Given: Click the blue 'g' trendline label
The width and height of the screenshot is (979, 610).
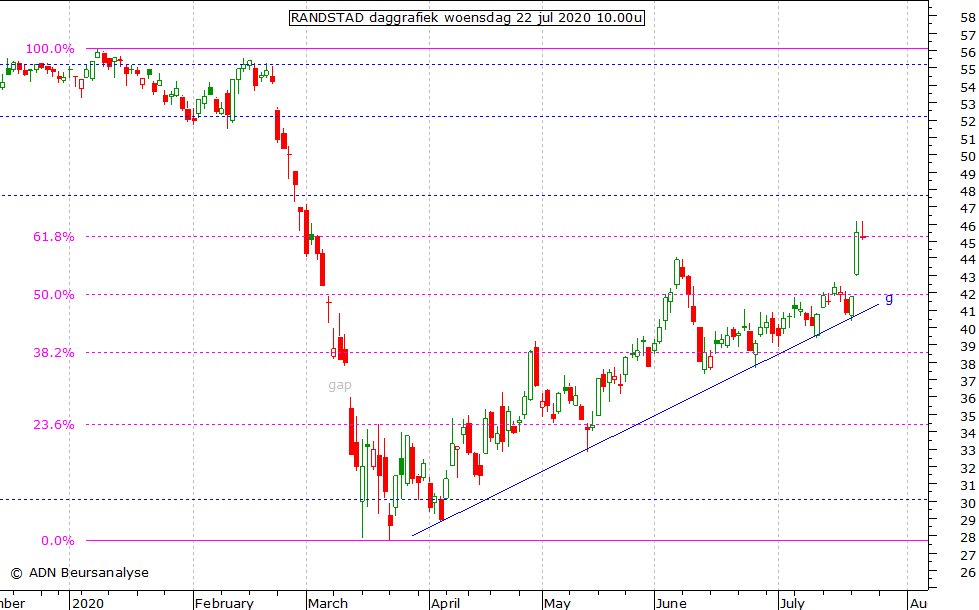Looking at the screenshot, I should pyautogui.click(x=889, y=298).
